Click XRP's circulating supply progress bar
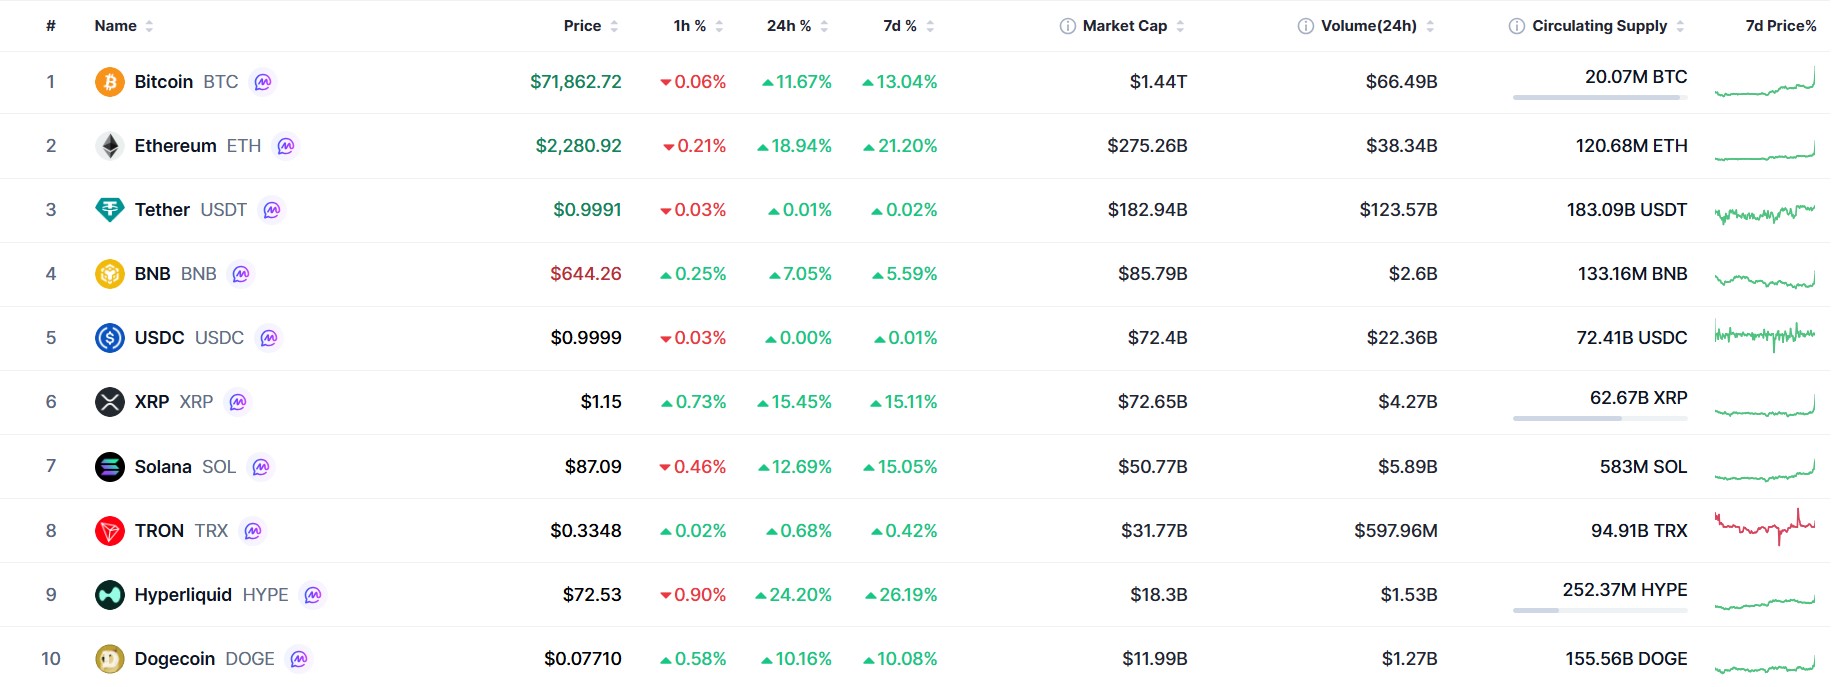This screenshot has width=1842, height=687. pos(1600,418)
